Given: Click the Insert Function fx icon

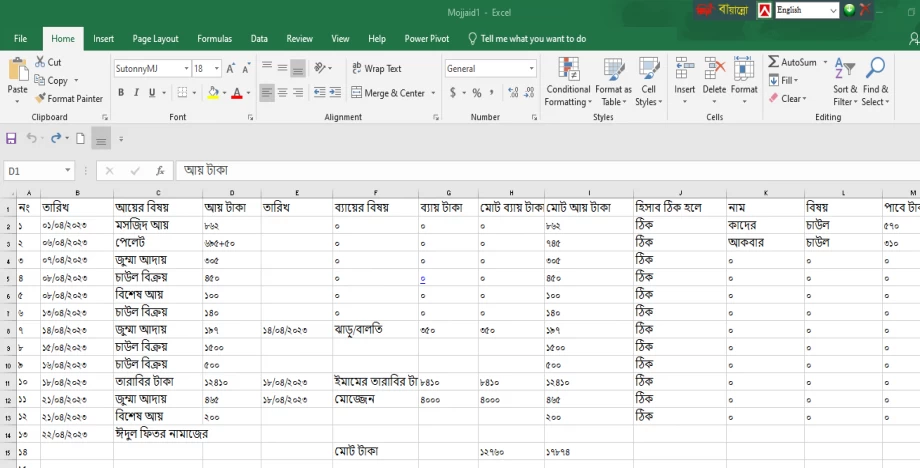Looking at the screenshot, I should click(159, 171).
